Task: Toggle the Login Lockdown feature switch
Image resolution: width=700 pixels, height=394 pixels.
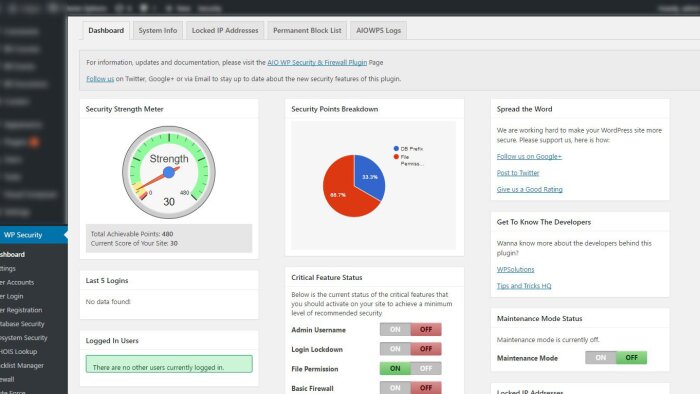Action: 410,349
